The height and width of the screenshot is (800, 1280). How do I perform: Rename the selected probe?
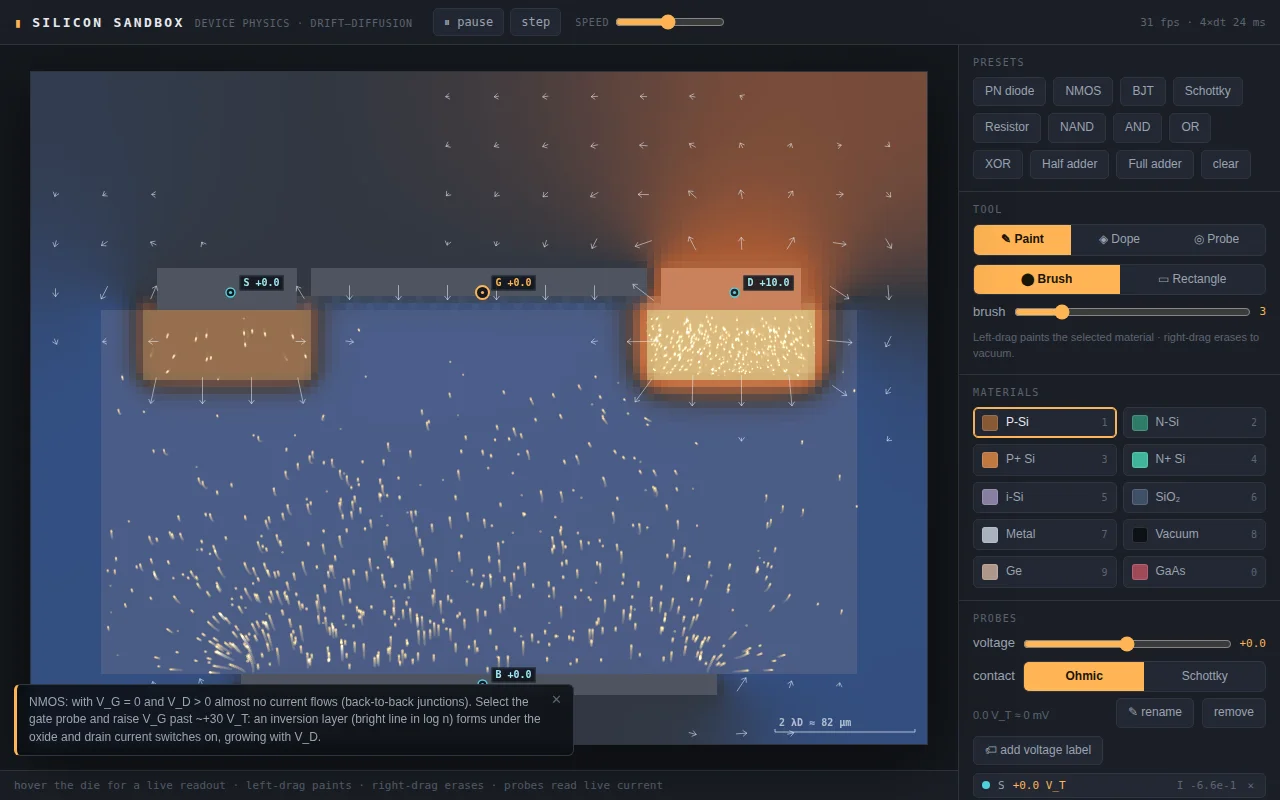[x=1155, y=712]
